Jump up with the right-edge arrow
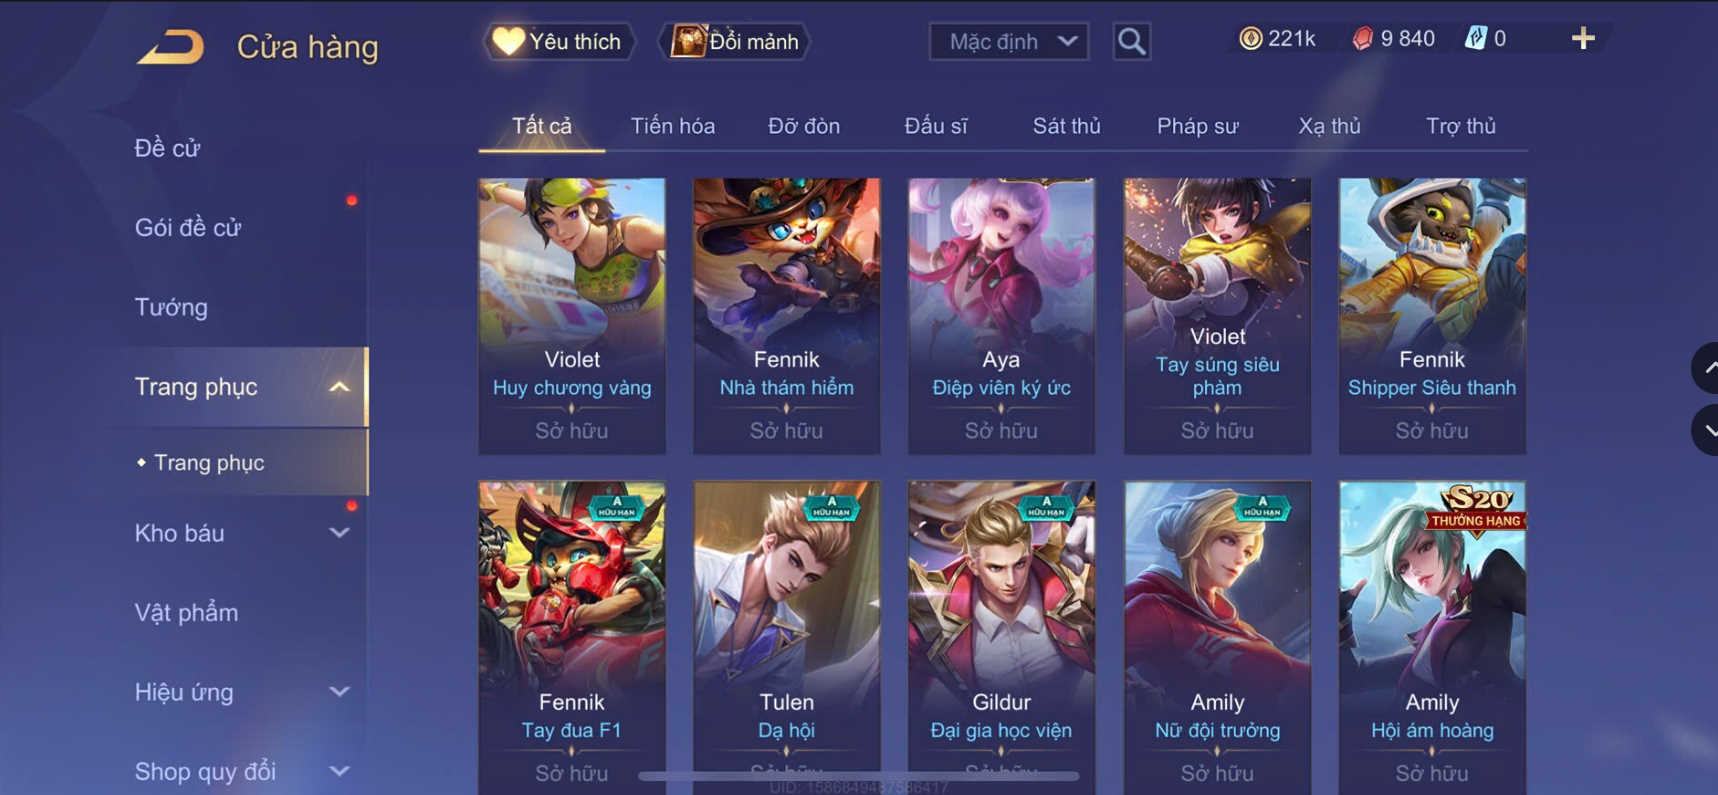This screenshot has height=795, width=1718. click(x=1705, y=367)
